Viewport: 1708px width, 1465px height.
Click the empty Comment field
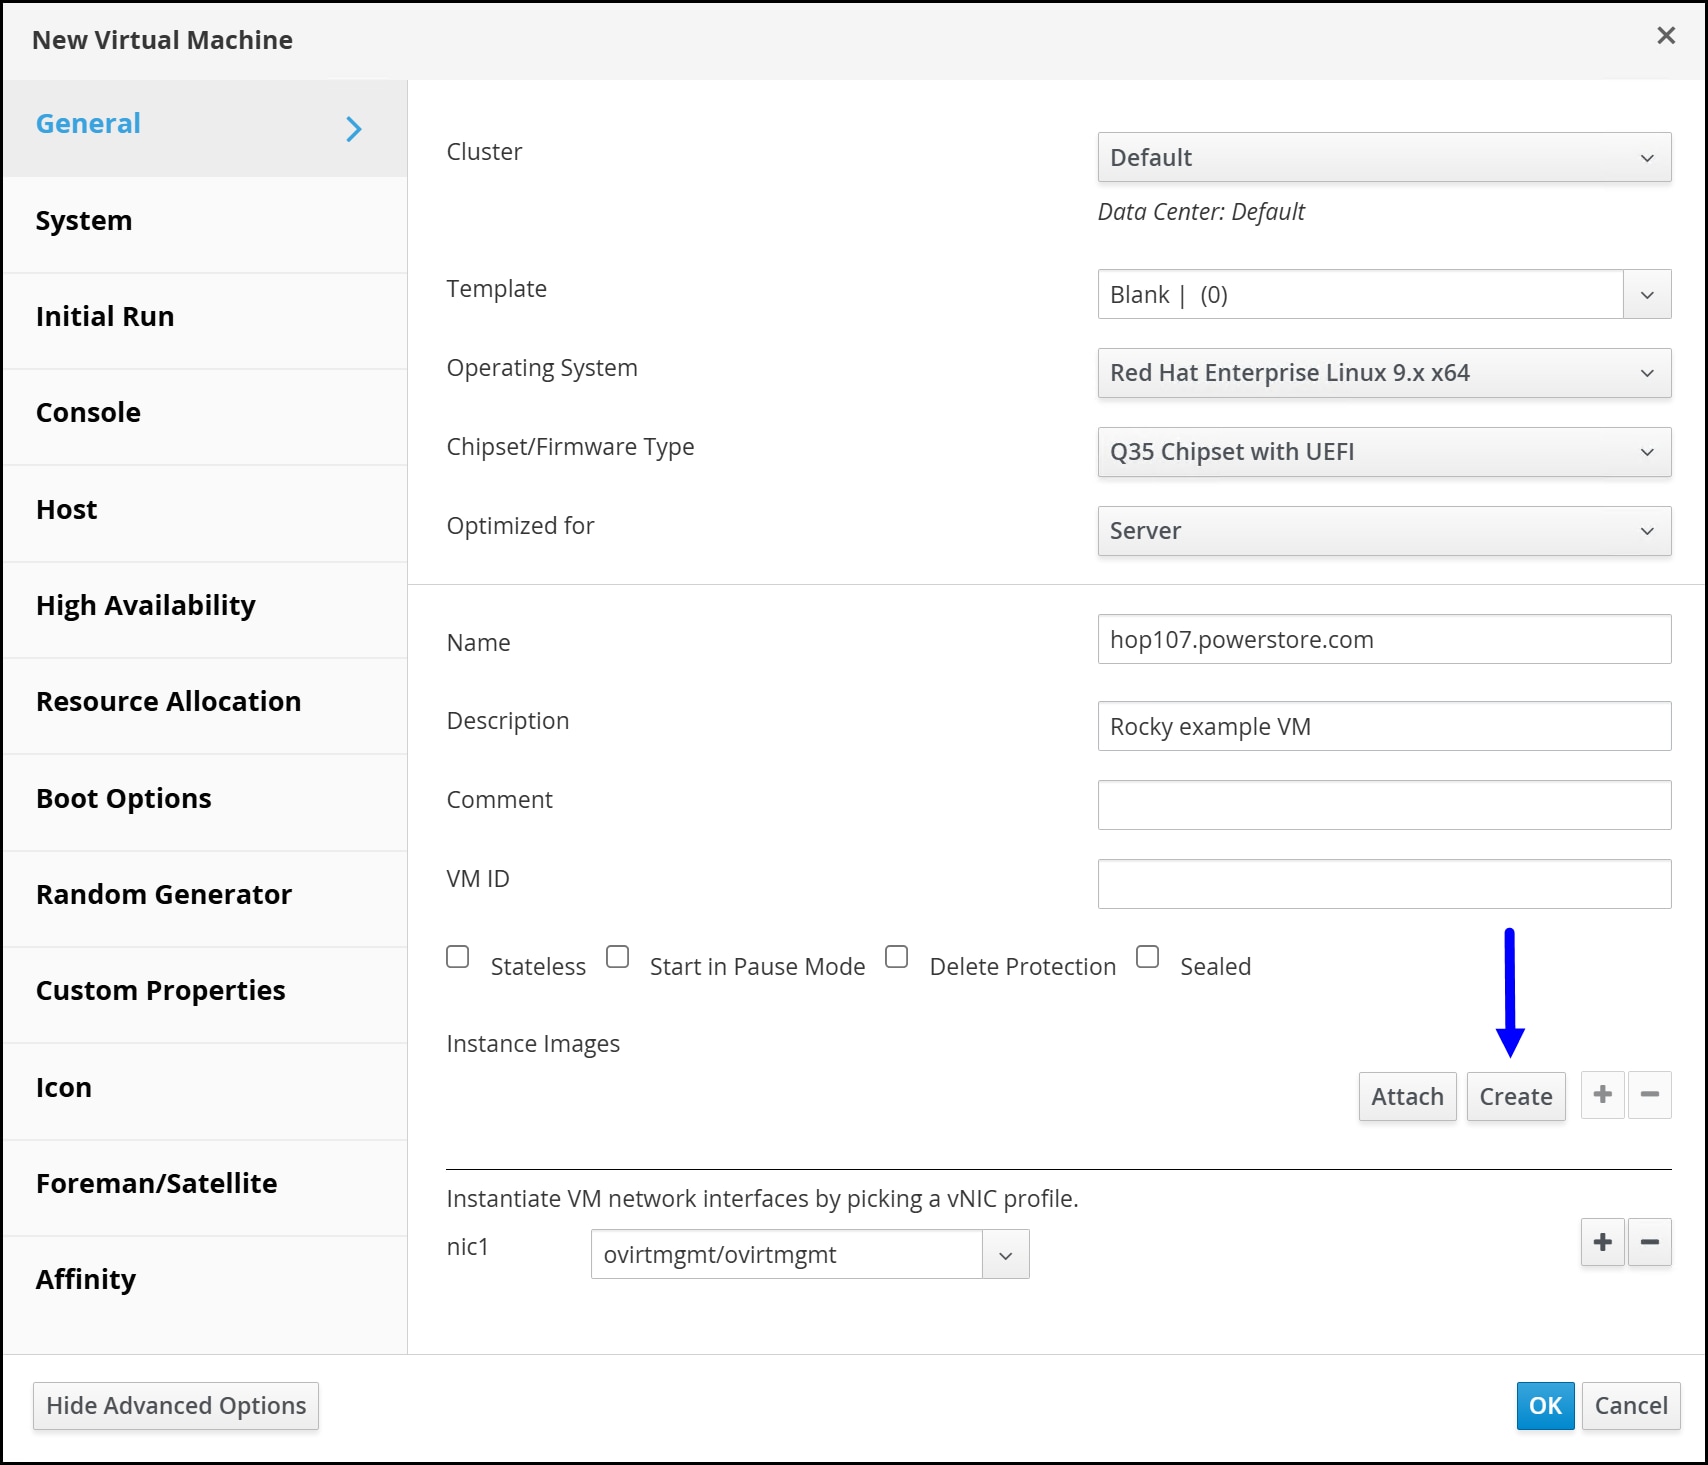(x=1384, y=805)
